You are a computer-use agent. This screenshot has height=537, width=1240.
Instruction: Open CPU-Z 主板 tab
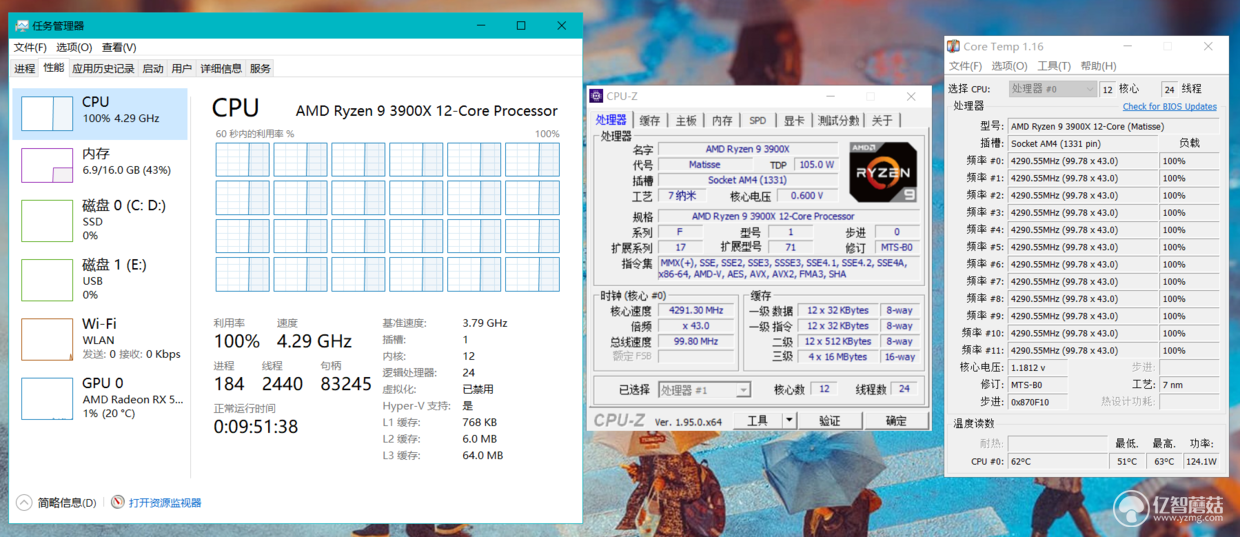(x=686, y=120)
